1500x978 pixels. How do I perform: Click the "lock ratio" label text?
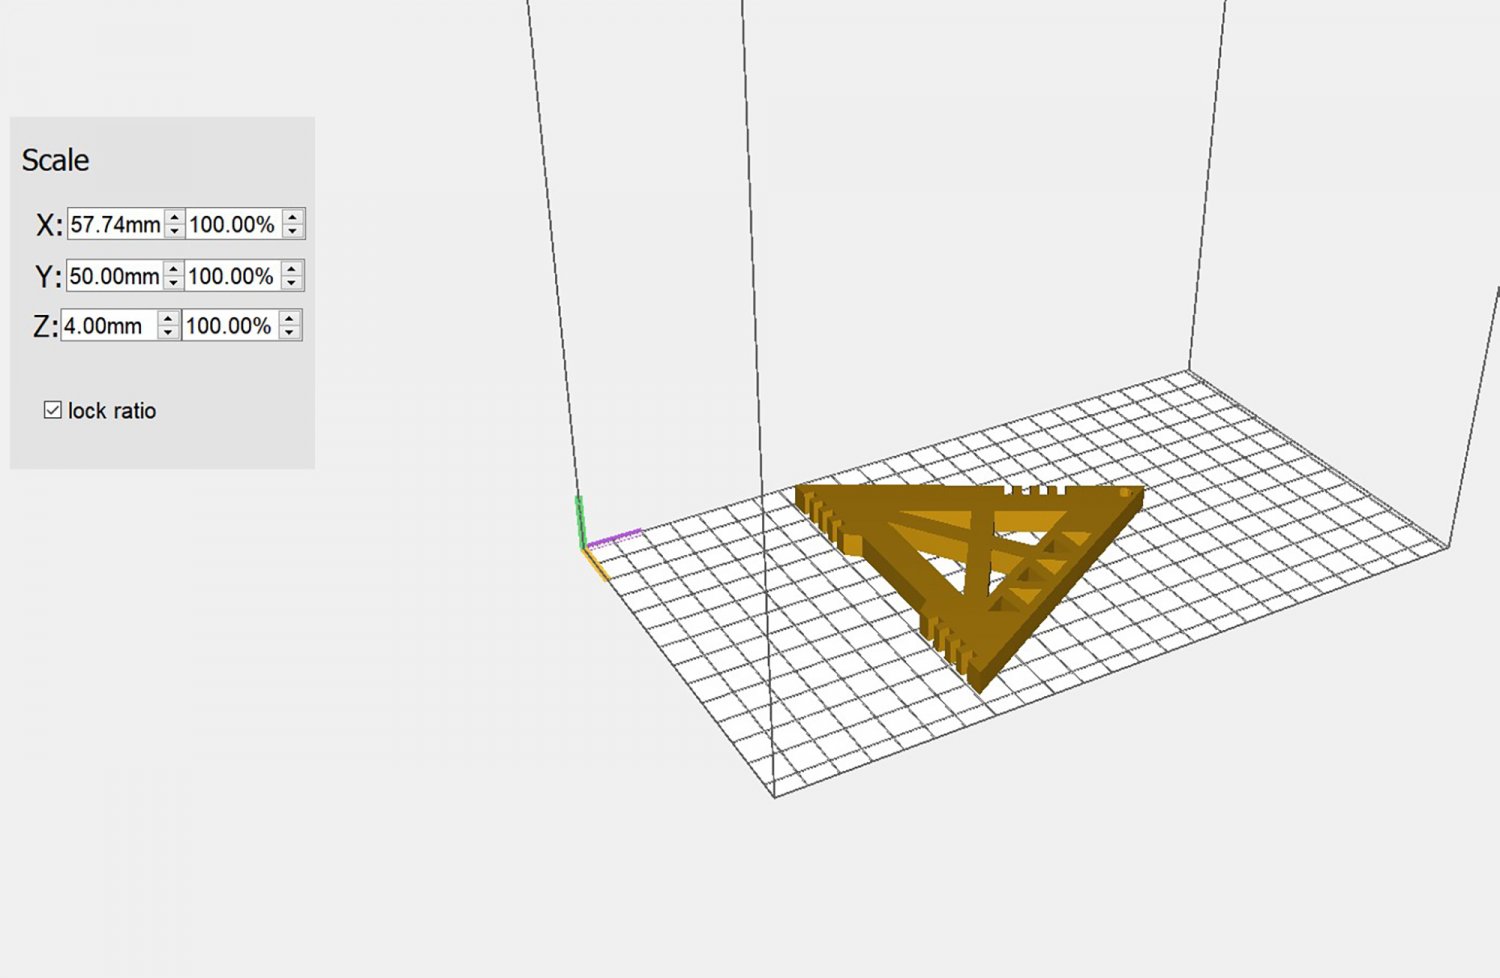pyautogui.click(x=112, y=411)
